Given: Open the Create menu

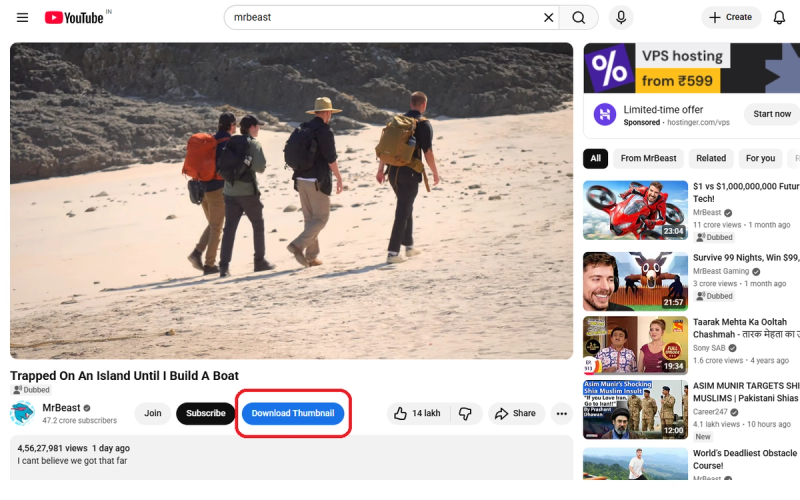Looking at the screenshot, I should (731, 17).
